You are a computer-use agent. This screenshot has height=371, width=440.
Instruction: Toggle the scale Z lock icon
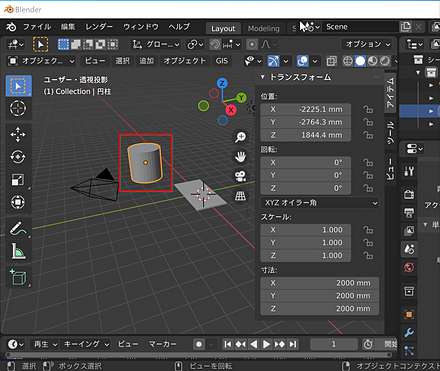point(368,255)
